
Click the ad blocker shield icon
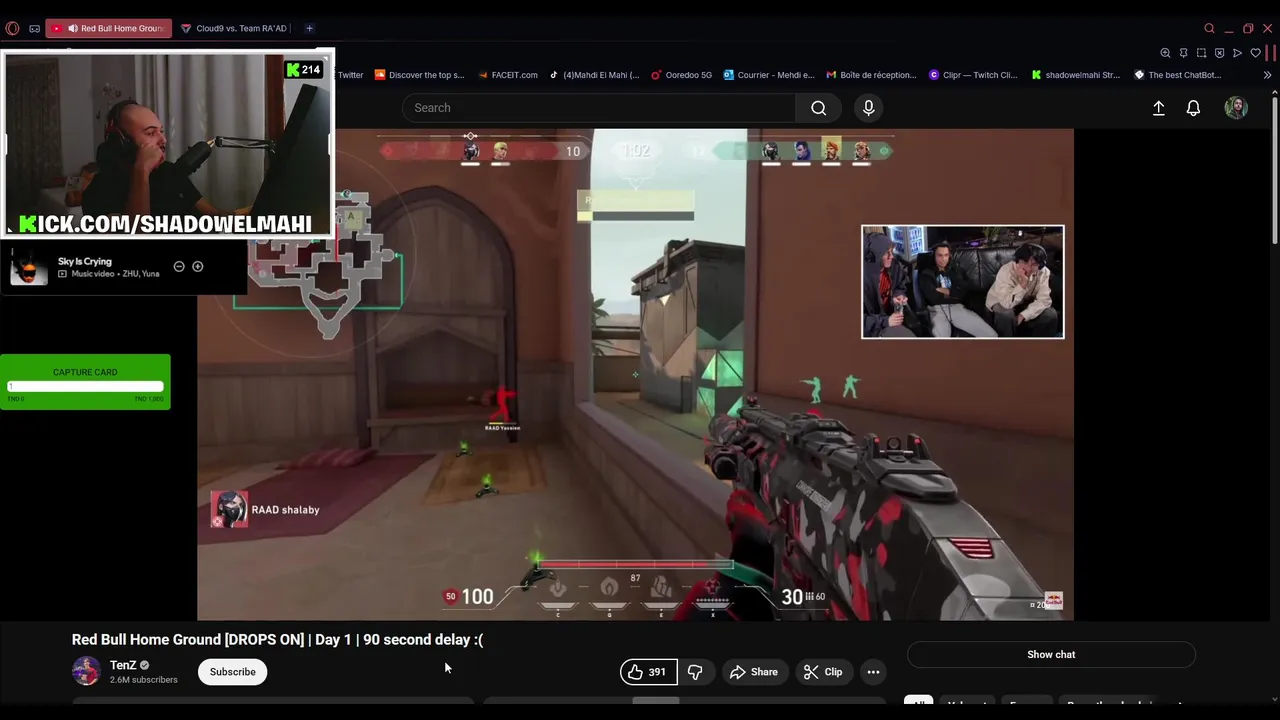pyautogui.click(x=1219, y=53)
